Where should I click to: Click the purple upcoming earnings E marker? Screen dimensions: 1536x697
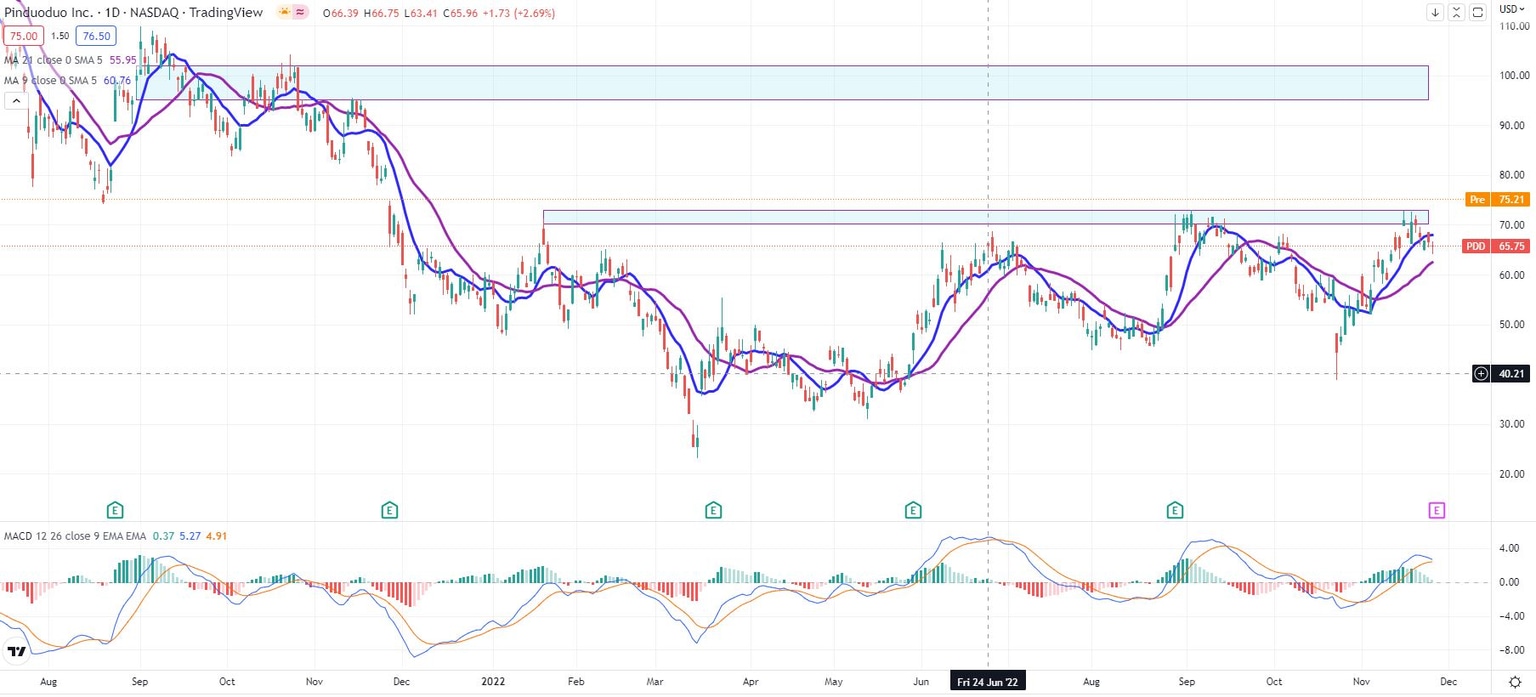(x=1436, y=510)
